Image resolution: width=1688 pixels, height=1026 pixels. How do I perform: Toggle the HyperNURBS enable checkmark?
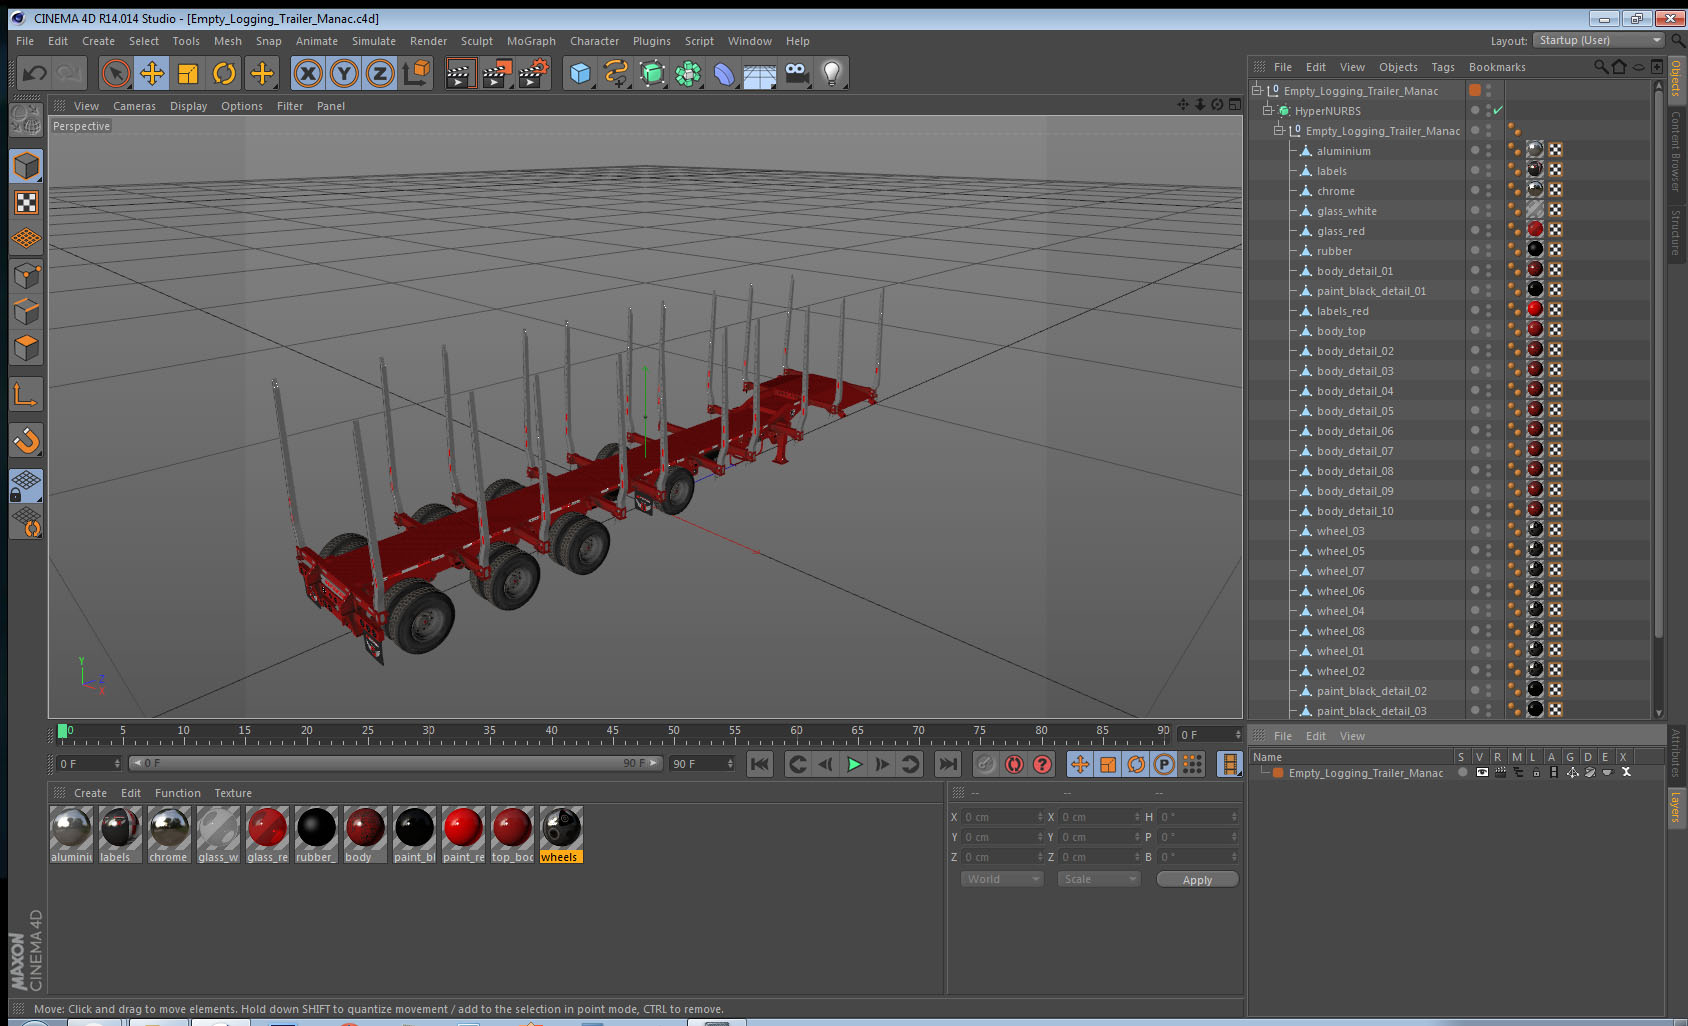[1498, 111]
